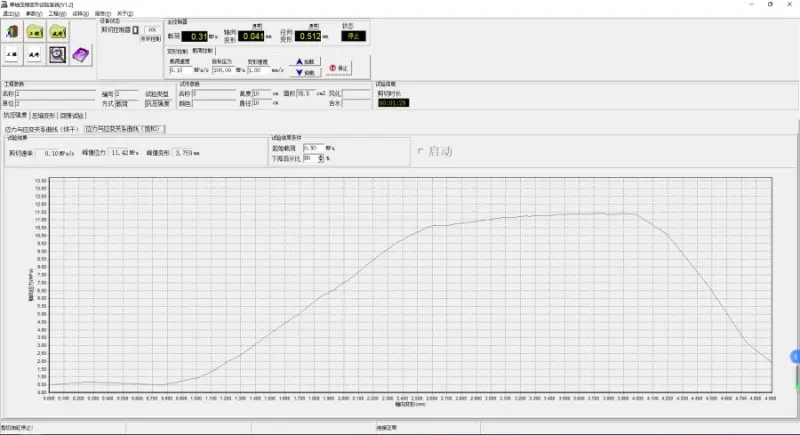Select stress-strain curve (饱和) tab

124,129
